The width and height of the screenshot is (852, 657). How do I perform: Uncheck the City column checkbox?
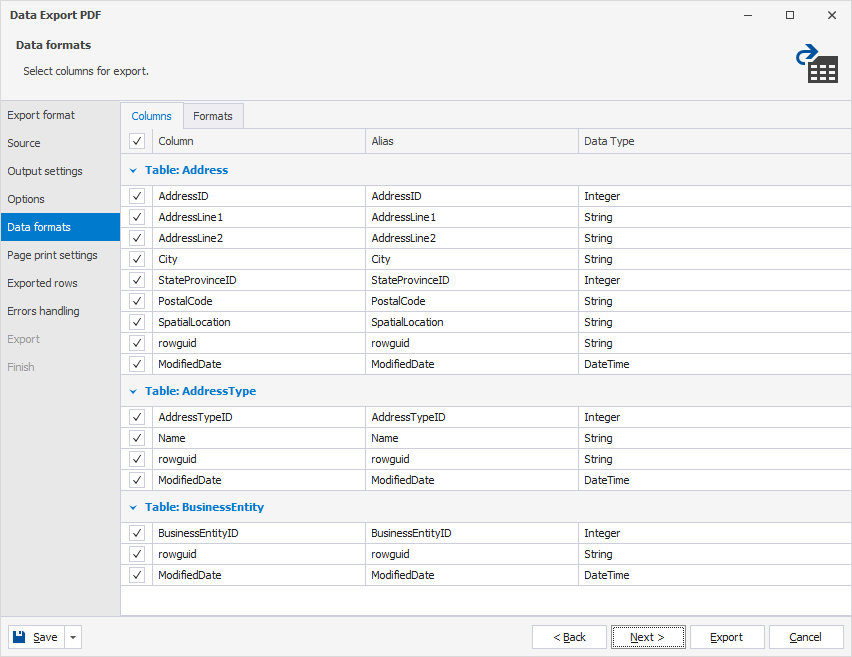[137, 259]
